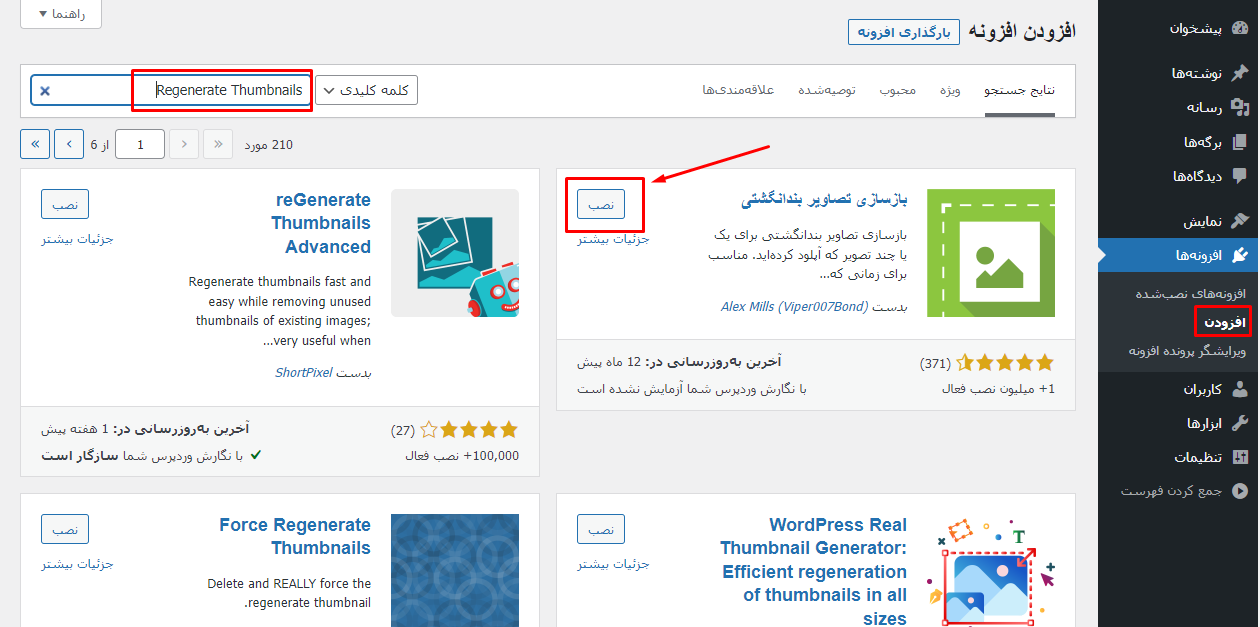The height and width of the screenshot is (627, 1260).
Task: Click WordPress Real Thumbnail Generator title link
Action: (814, 571)
